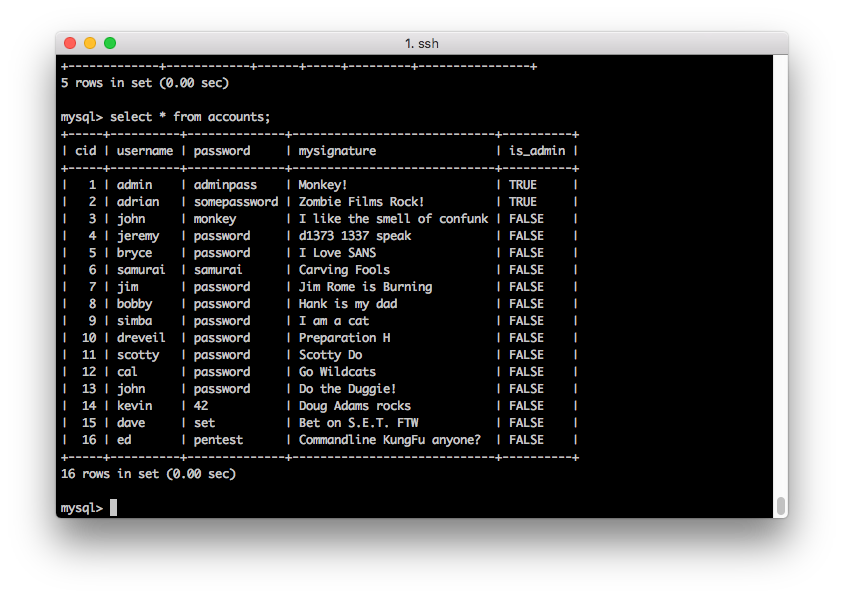Place cursor at the empty mysql> prompt
This screenshot has width=844, height=598.
point(113,508)
